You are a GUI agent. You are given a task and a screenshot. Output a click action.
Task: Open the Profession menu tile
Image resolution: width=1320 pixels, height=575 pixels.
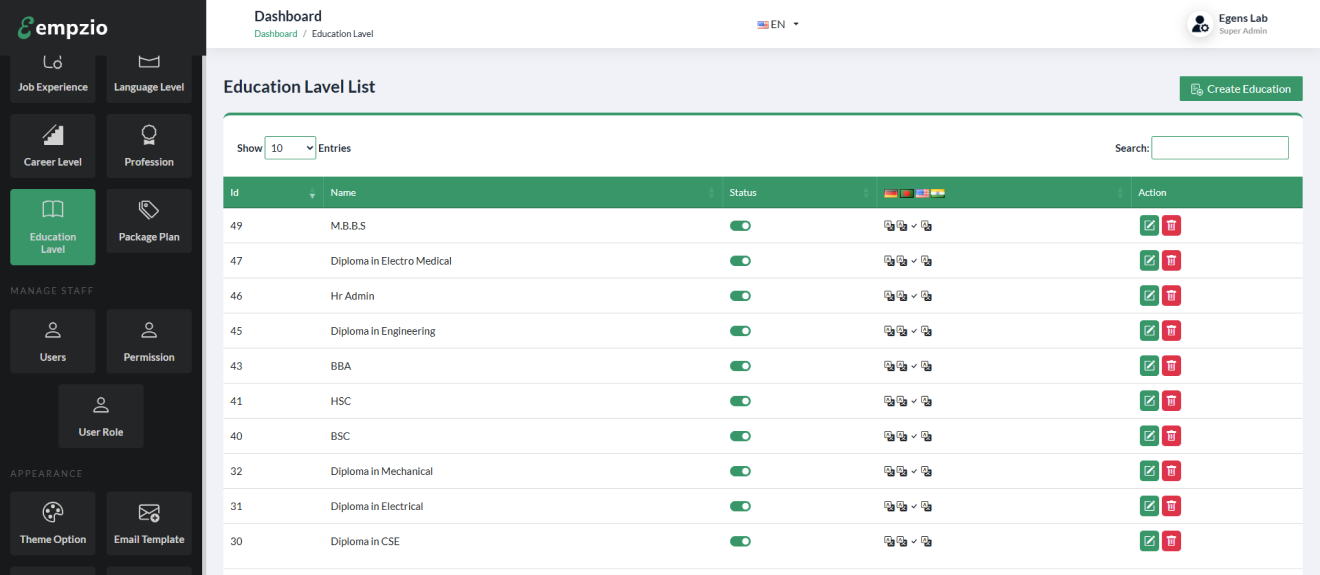149,146
